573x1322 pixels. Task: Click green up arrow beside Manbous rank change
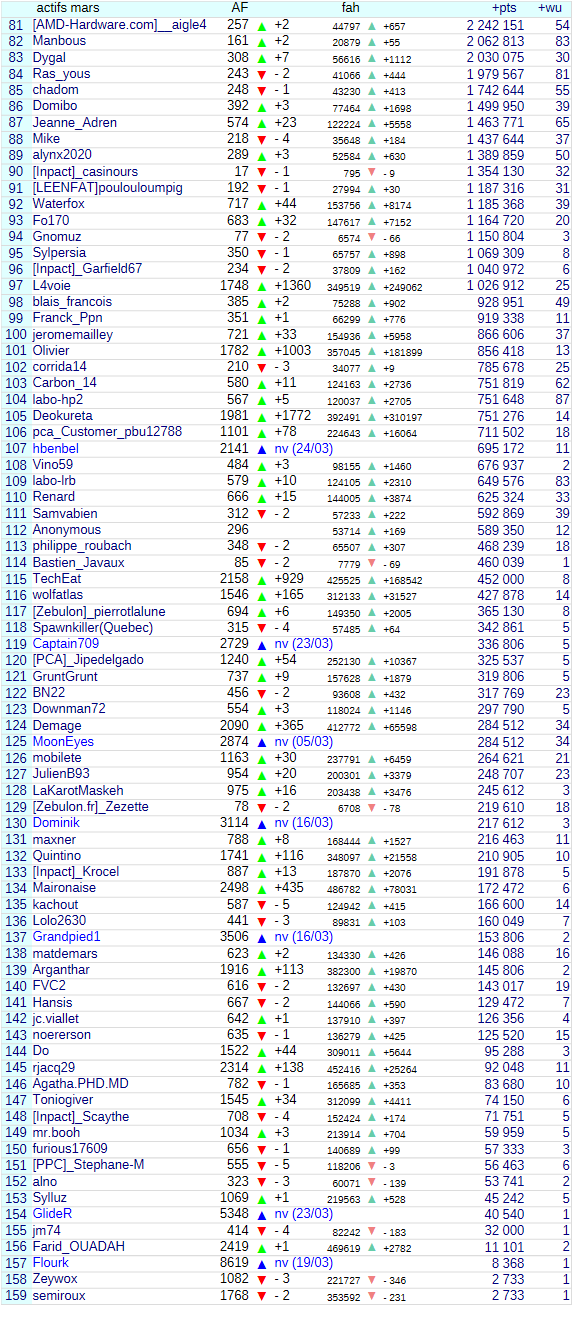click(262, 42)
